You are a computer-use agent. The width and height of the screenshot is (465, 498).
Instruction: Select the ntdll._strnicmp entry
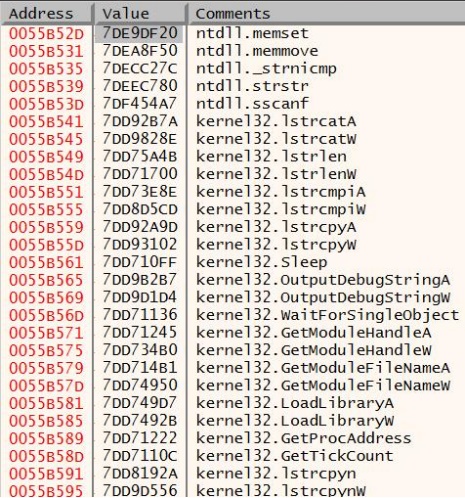coord(266,69)
